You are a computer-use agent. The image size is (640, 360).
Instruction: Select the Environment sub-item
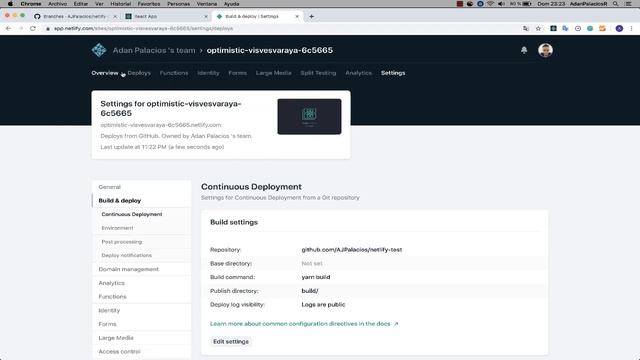118,228
